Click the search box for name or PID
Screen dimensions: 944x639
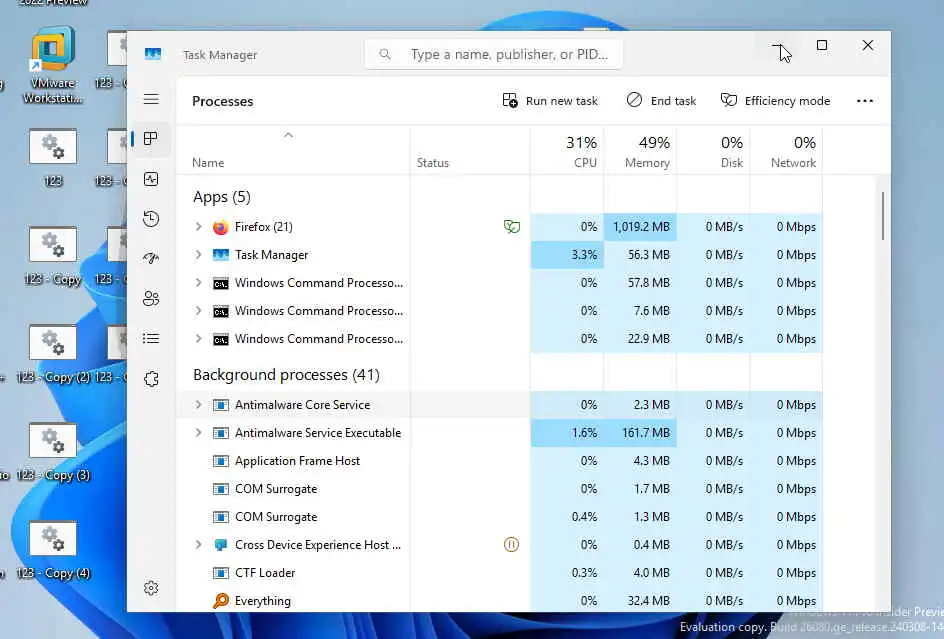[x=494, y=54]
